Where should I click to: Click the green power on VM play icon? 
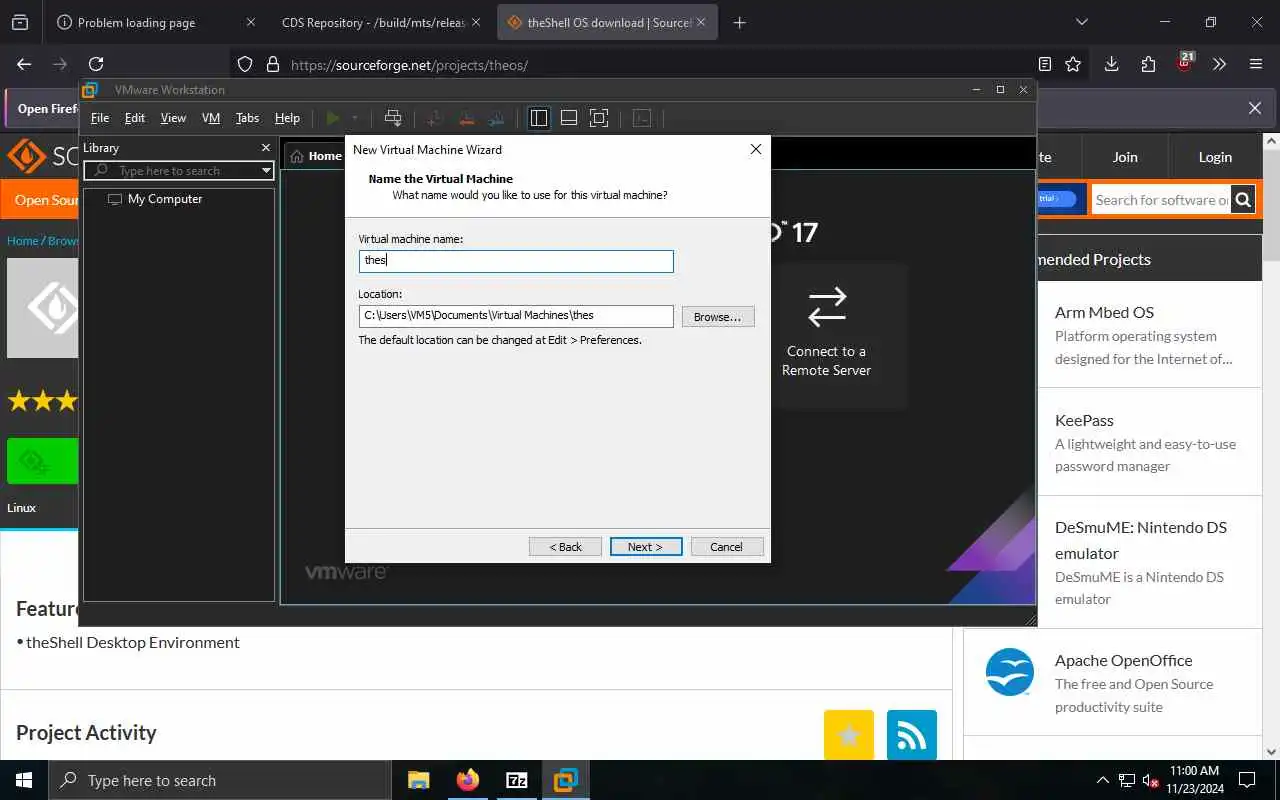pyautogui.click(x=333, y=118)
